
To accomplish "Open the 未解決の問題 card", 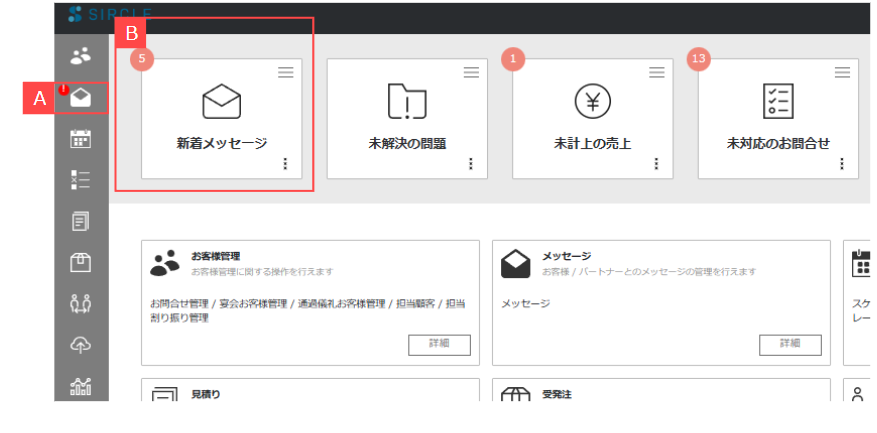I will pyautogui.click(x=407, y=118).
